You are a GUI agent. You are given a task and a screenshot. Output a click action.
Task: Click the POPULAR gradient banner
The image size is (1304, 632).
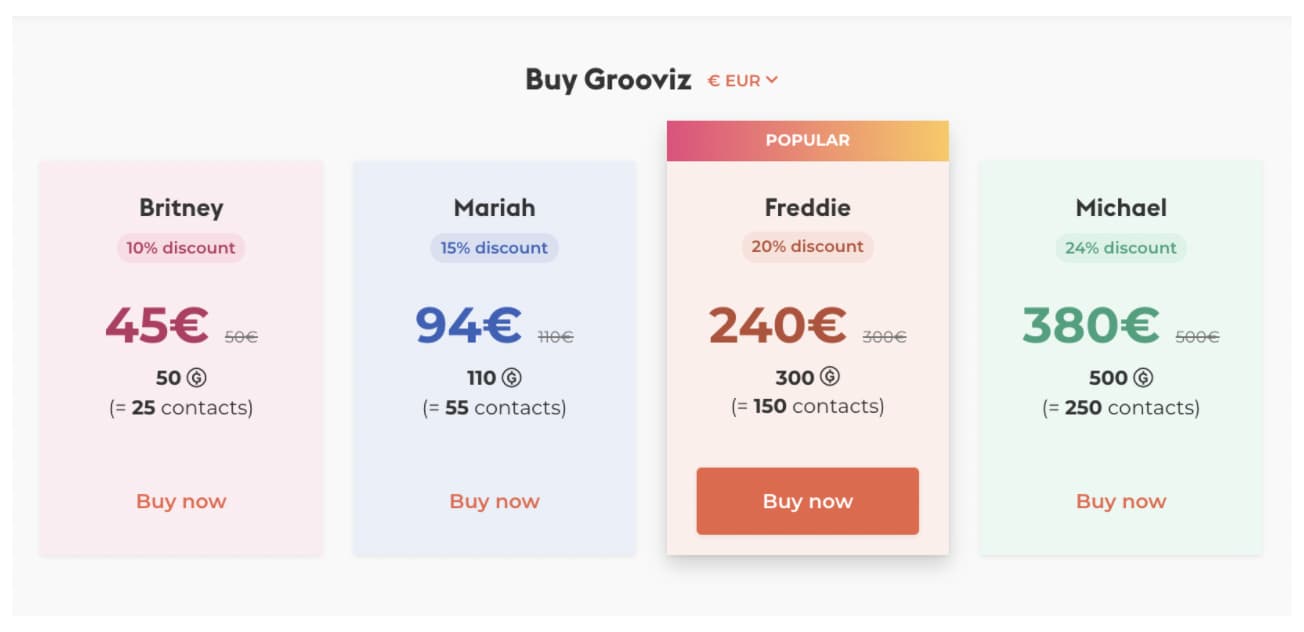coord(807,141)
